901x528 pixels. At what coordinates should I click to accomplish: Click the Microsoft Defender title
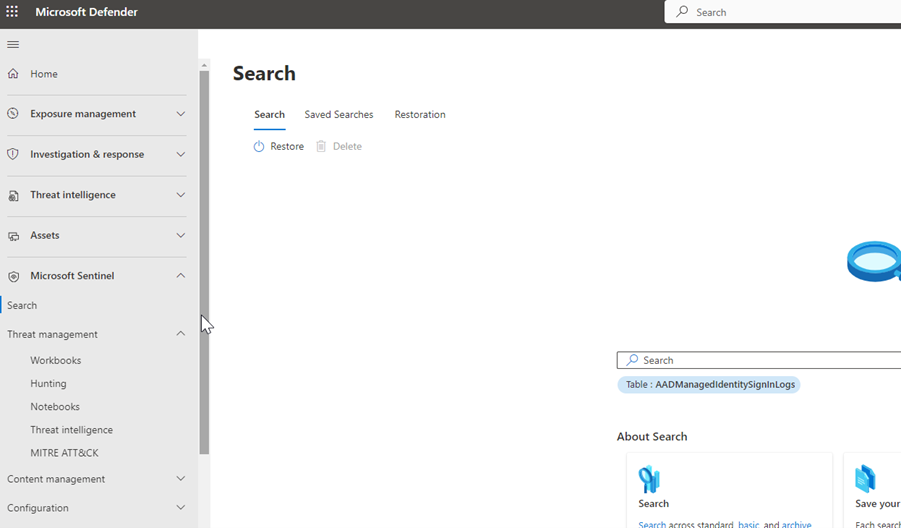click(86, 11)
